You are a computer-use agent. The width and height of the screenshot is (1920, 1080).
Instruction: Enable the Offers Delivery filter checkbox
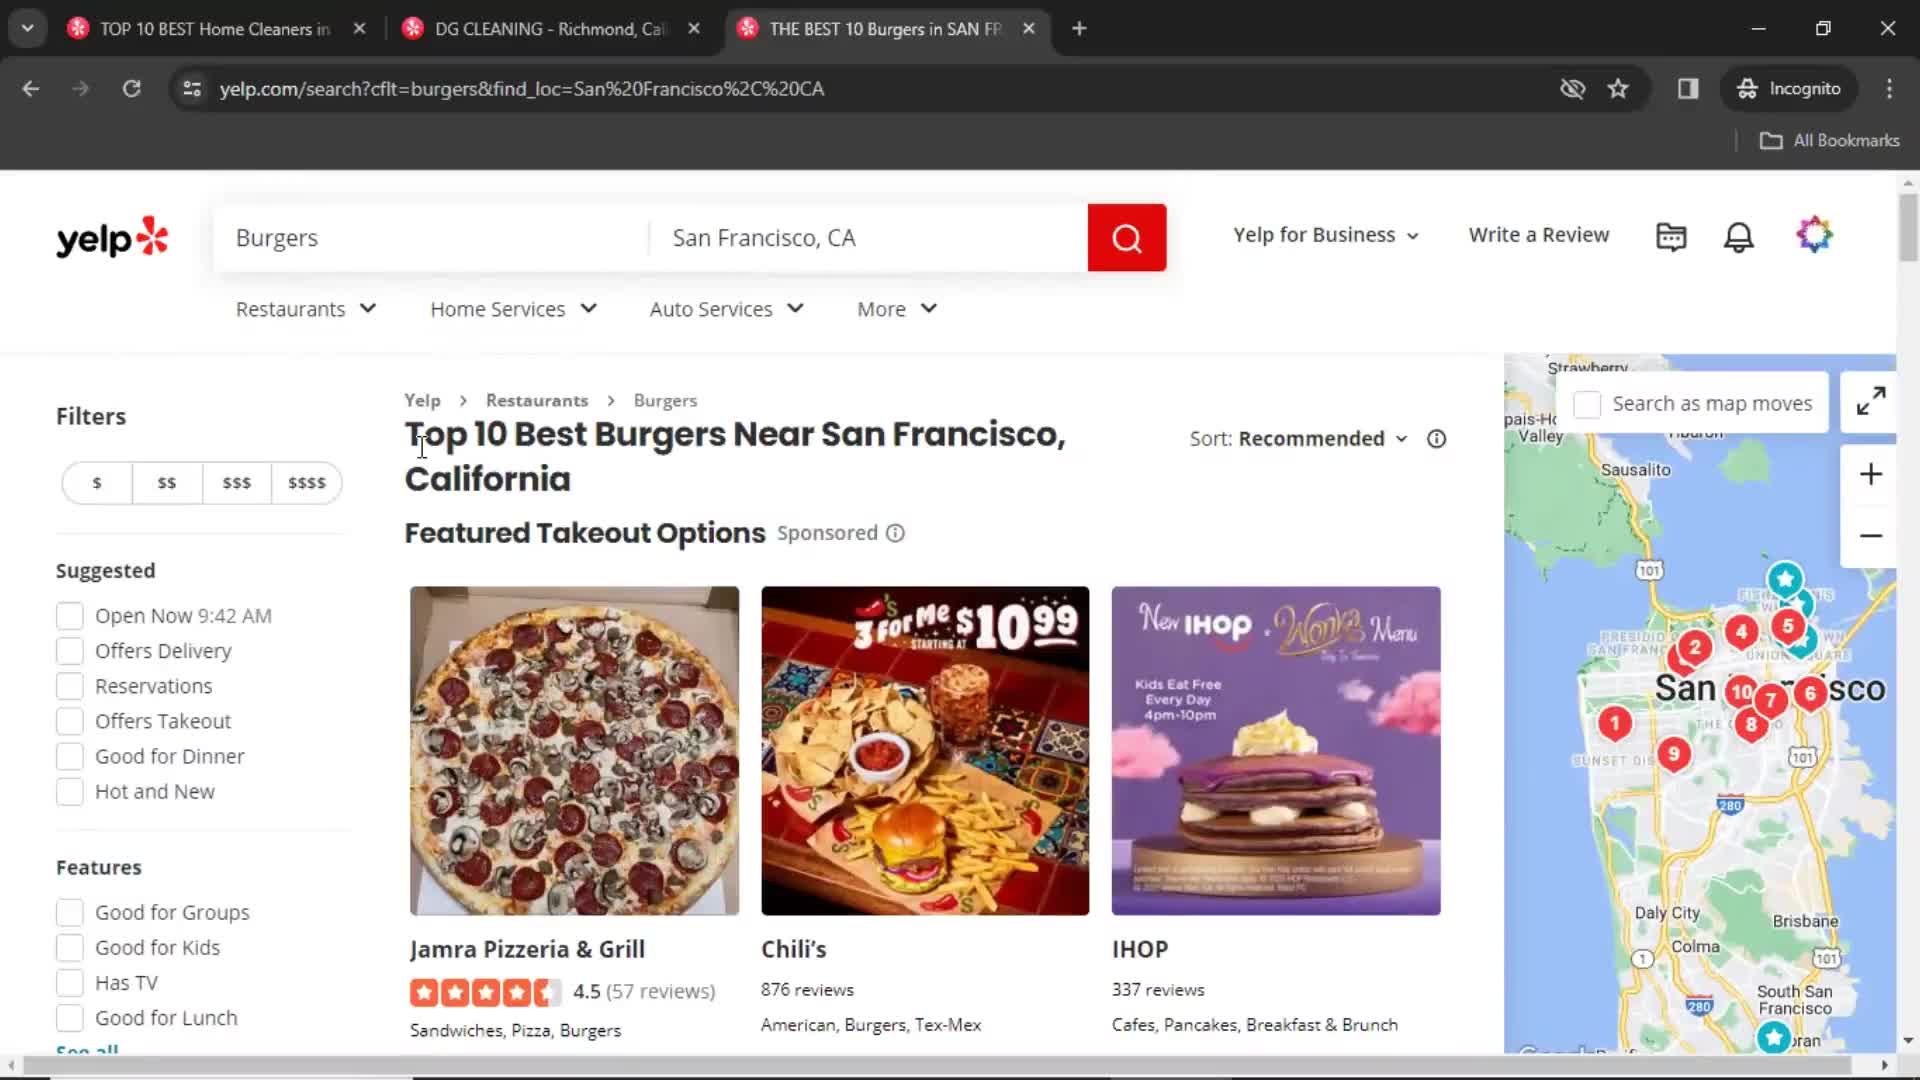[69, 650]
